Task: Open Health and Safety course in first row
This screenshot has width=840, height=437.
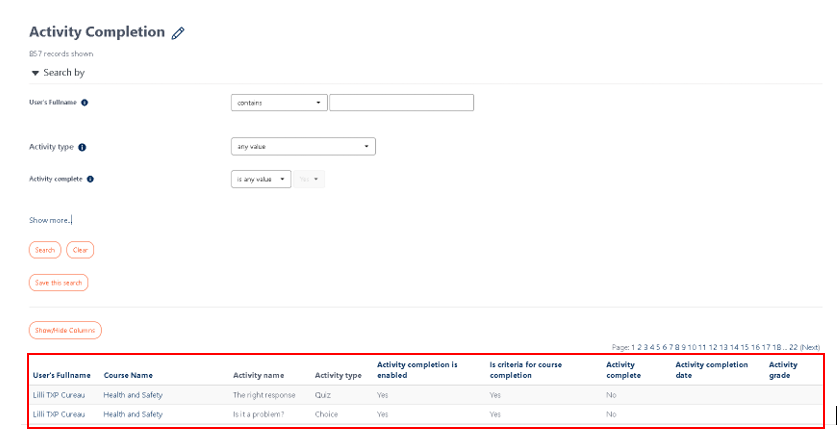Action: coord(133,395)
